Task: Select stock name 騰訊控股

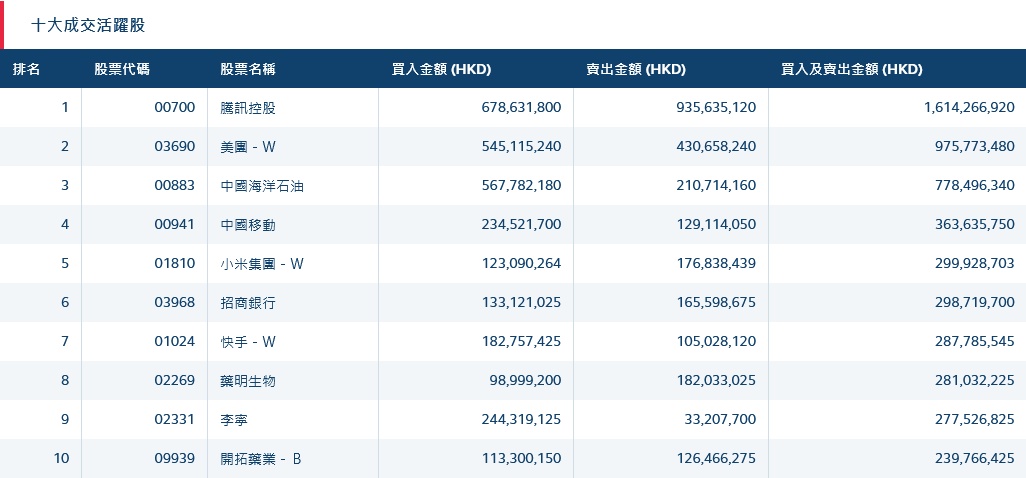Action: pos(248,107)
